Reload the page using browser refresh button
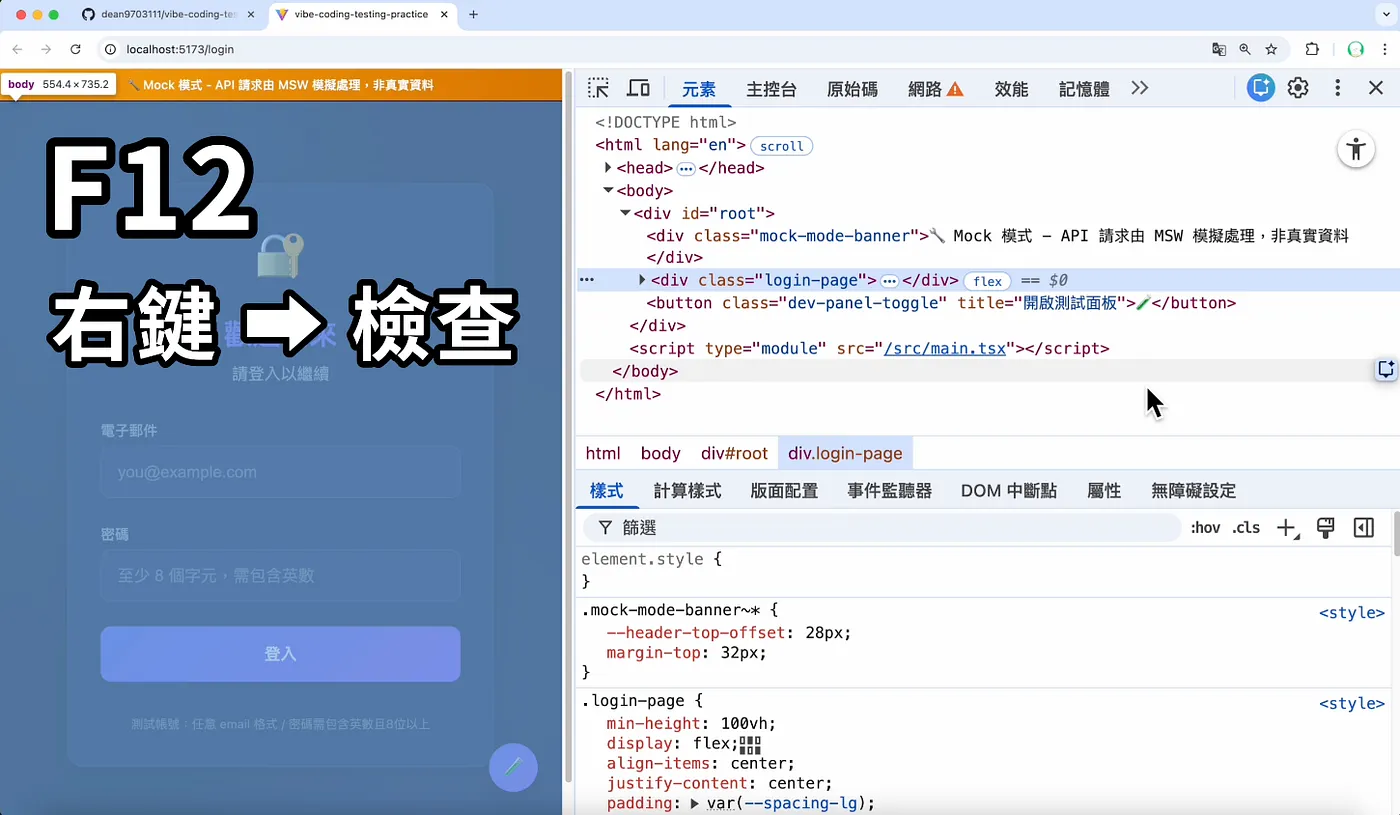Screen dimensions: 1400x815 coord(75,49)
